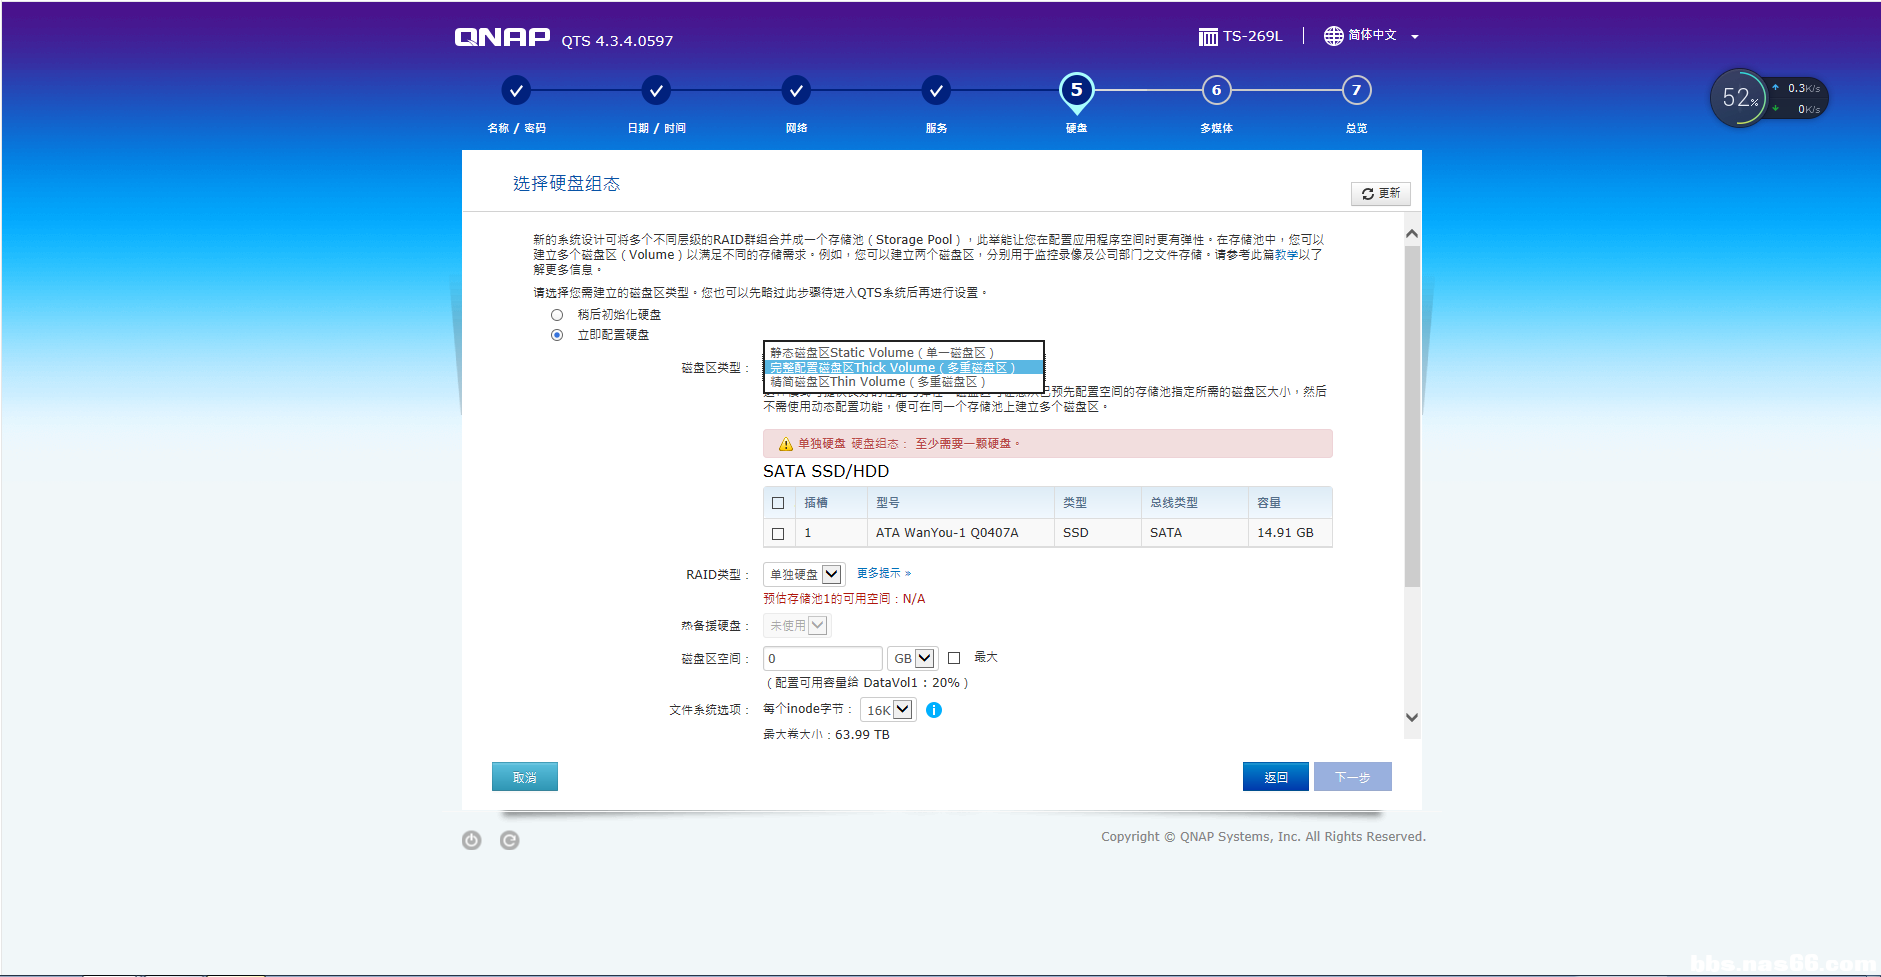
Task: Click the refresh icon on 更新 button
Action: coord(1368,193)
